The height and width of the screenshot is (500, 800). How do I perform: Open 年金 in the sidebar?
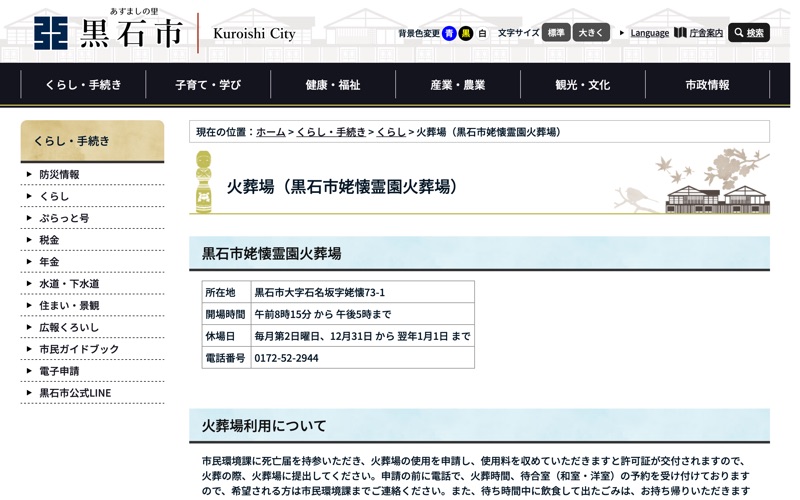click(49, 262)
